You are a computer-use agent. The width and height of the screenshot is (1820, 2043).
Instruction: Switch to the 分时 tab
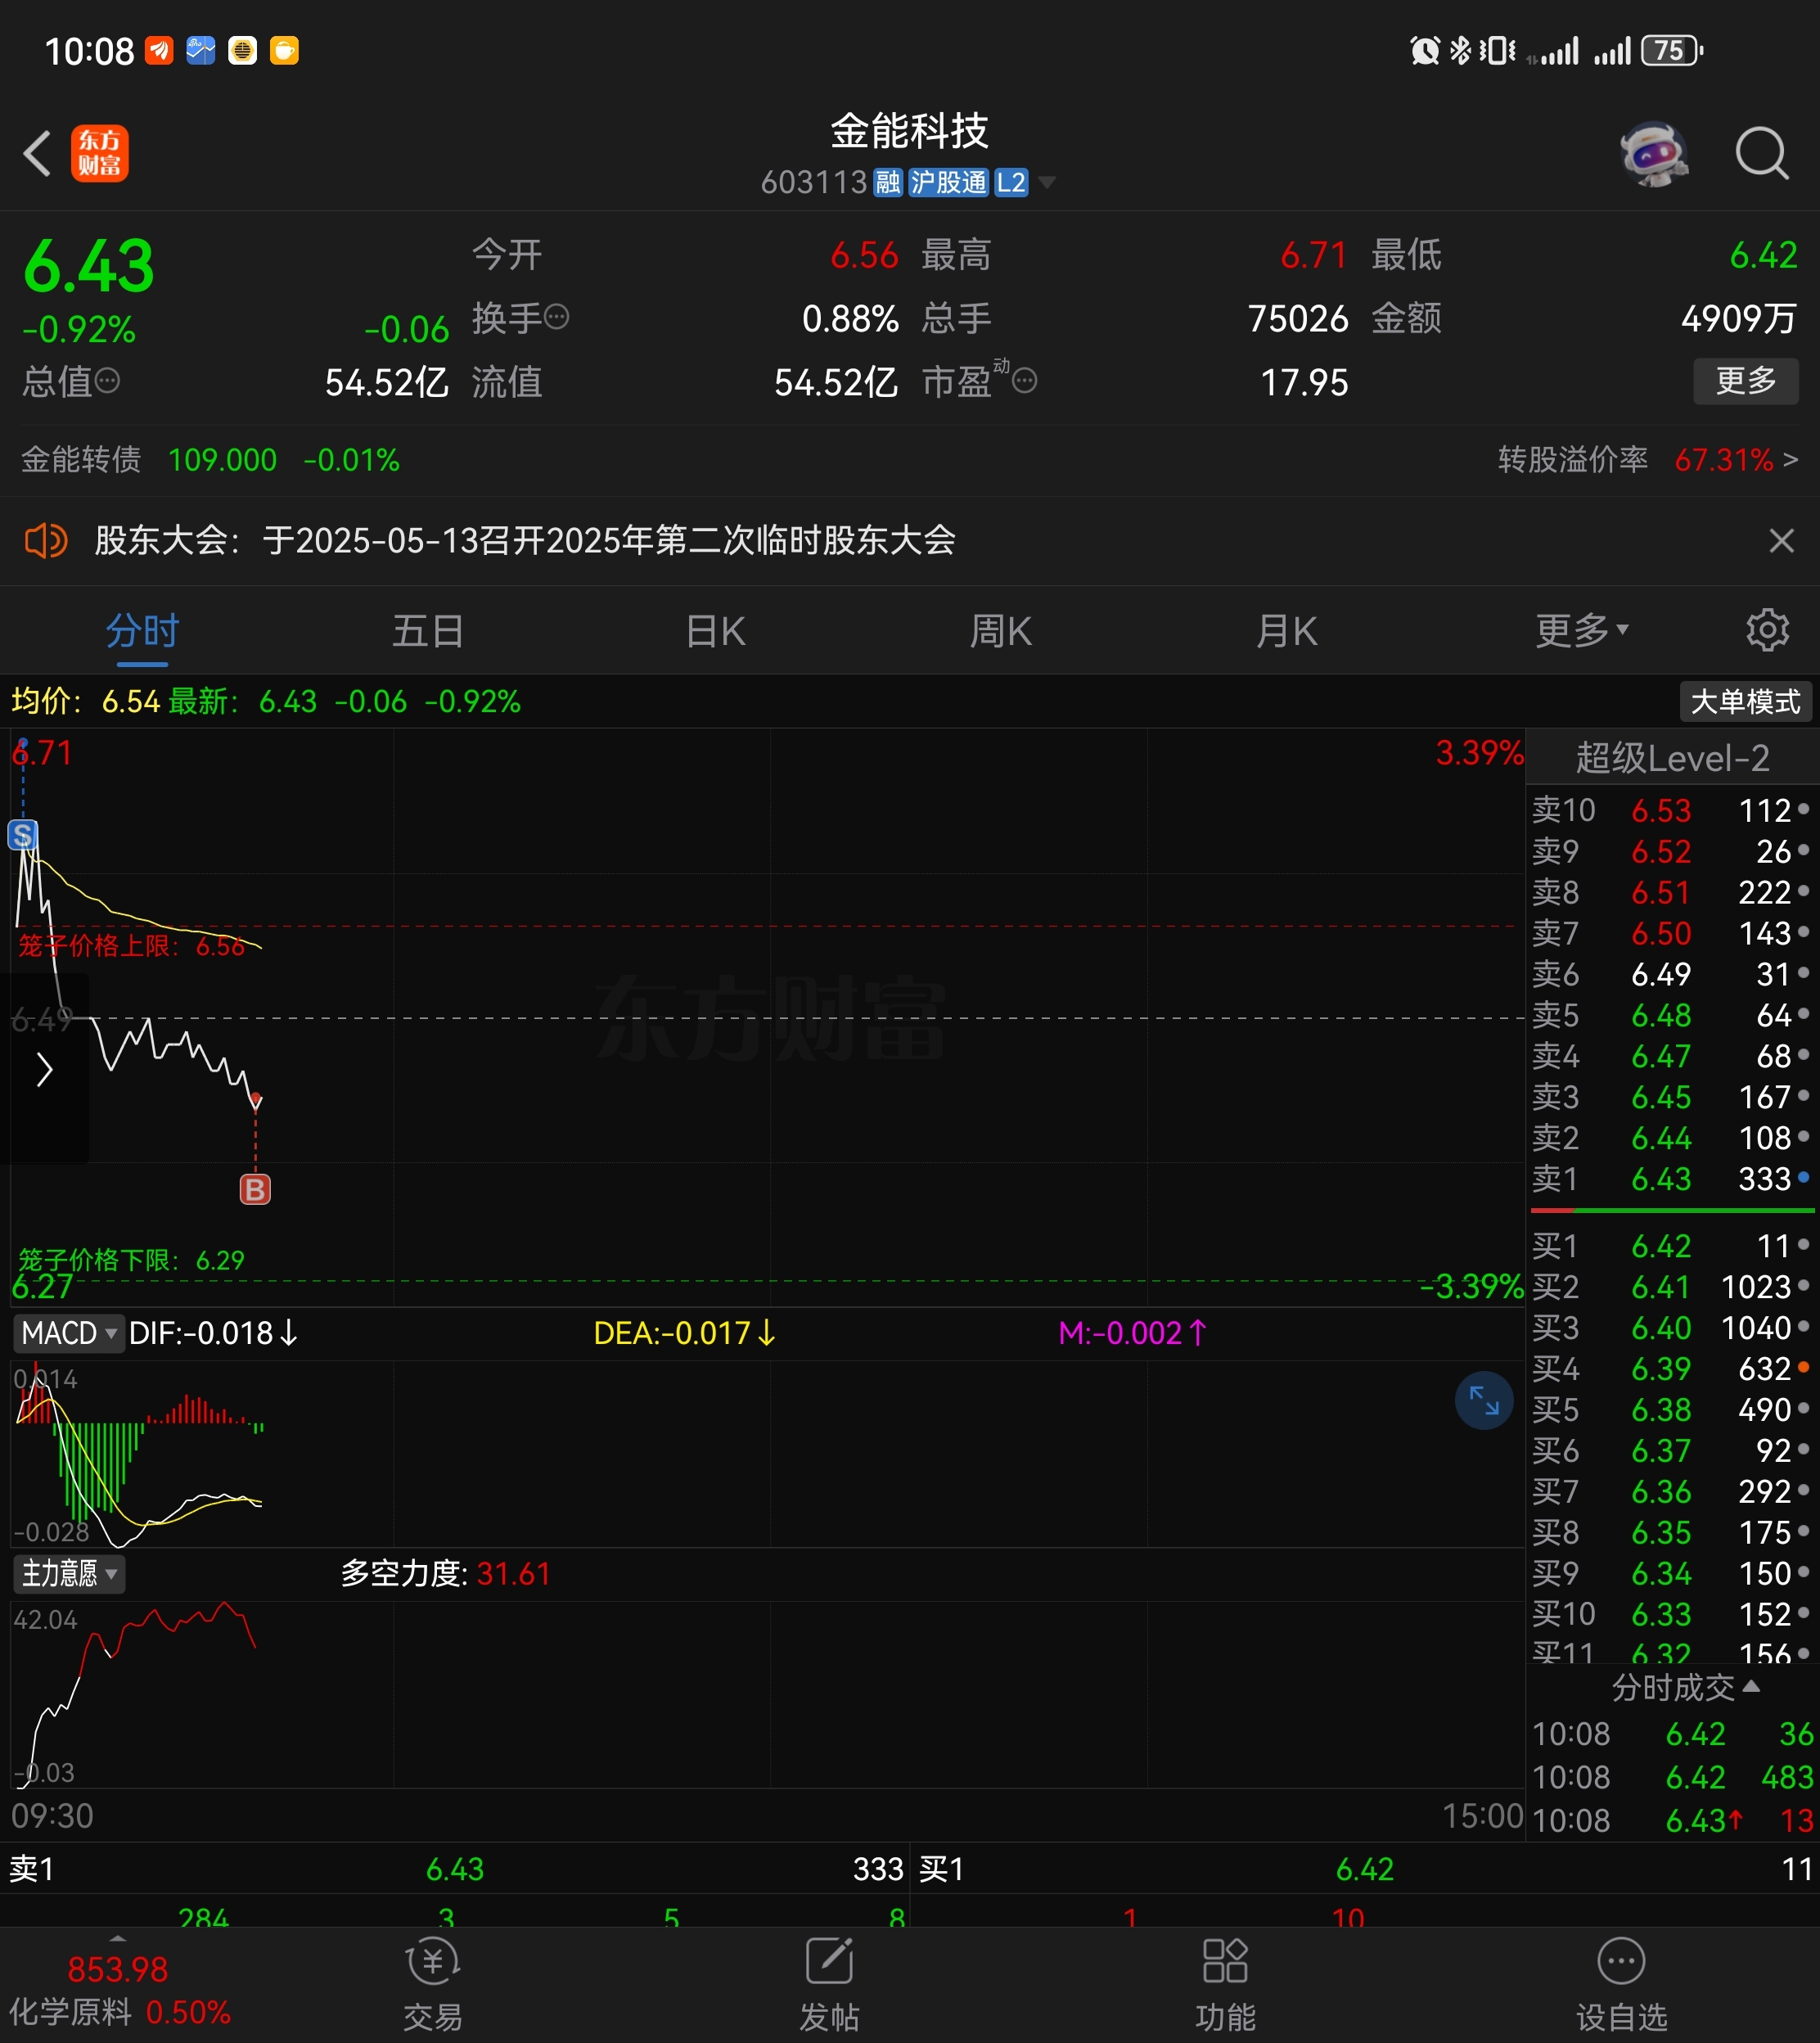[x=142, y=631]
